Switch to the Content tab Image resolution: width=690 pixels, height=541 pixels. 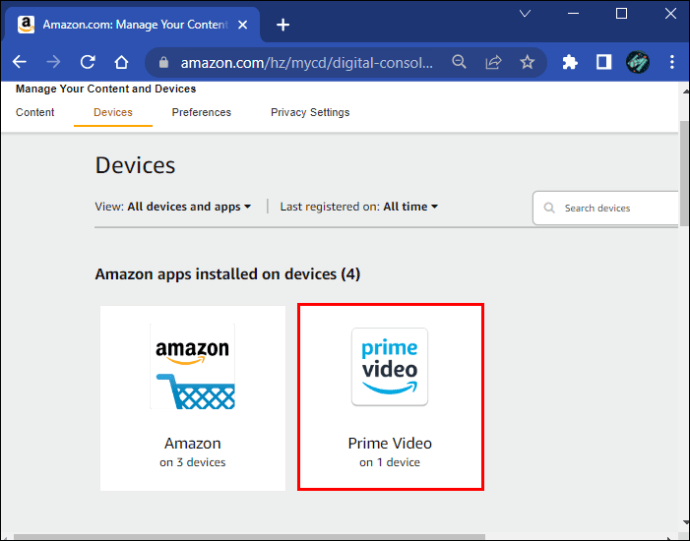[35, 112]
